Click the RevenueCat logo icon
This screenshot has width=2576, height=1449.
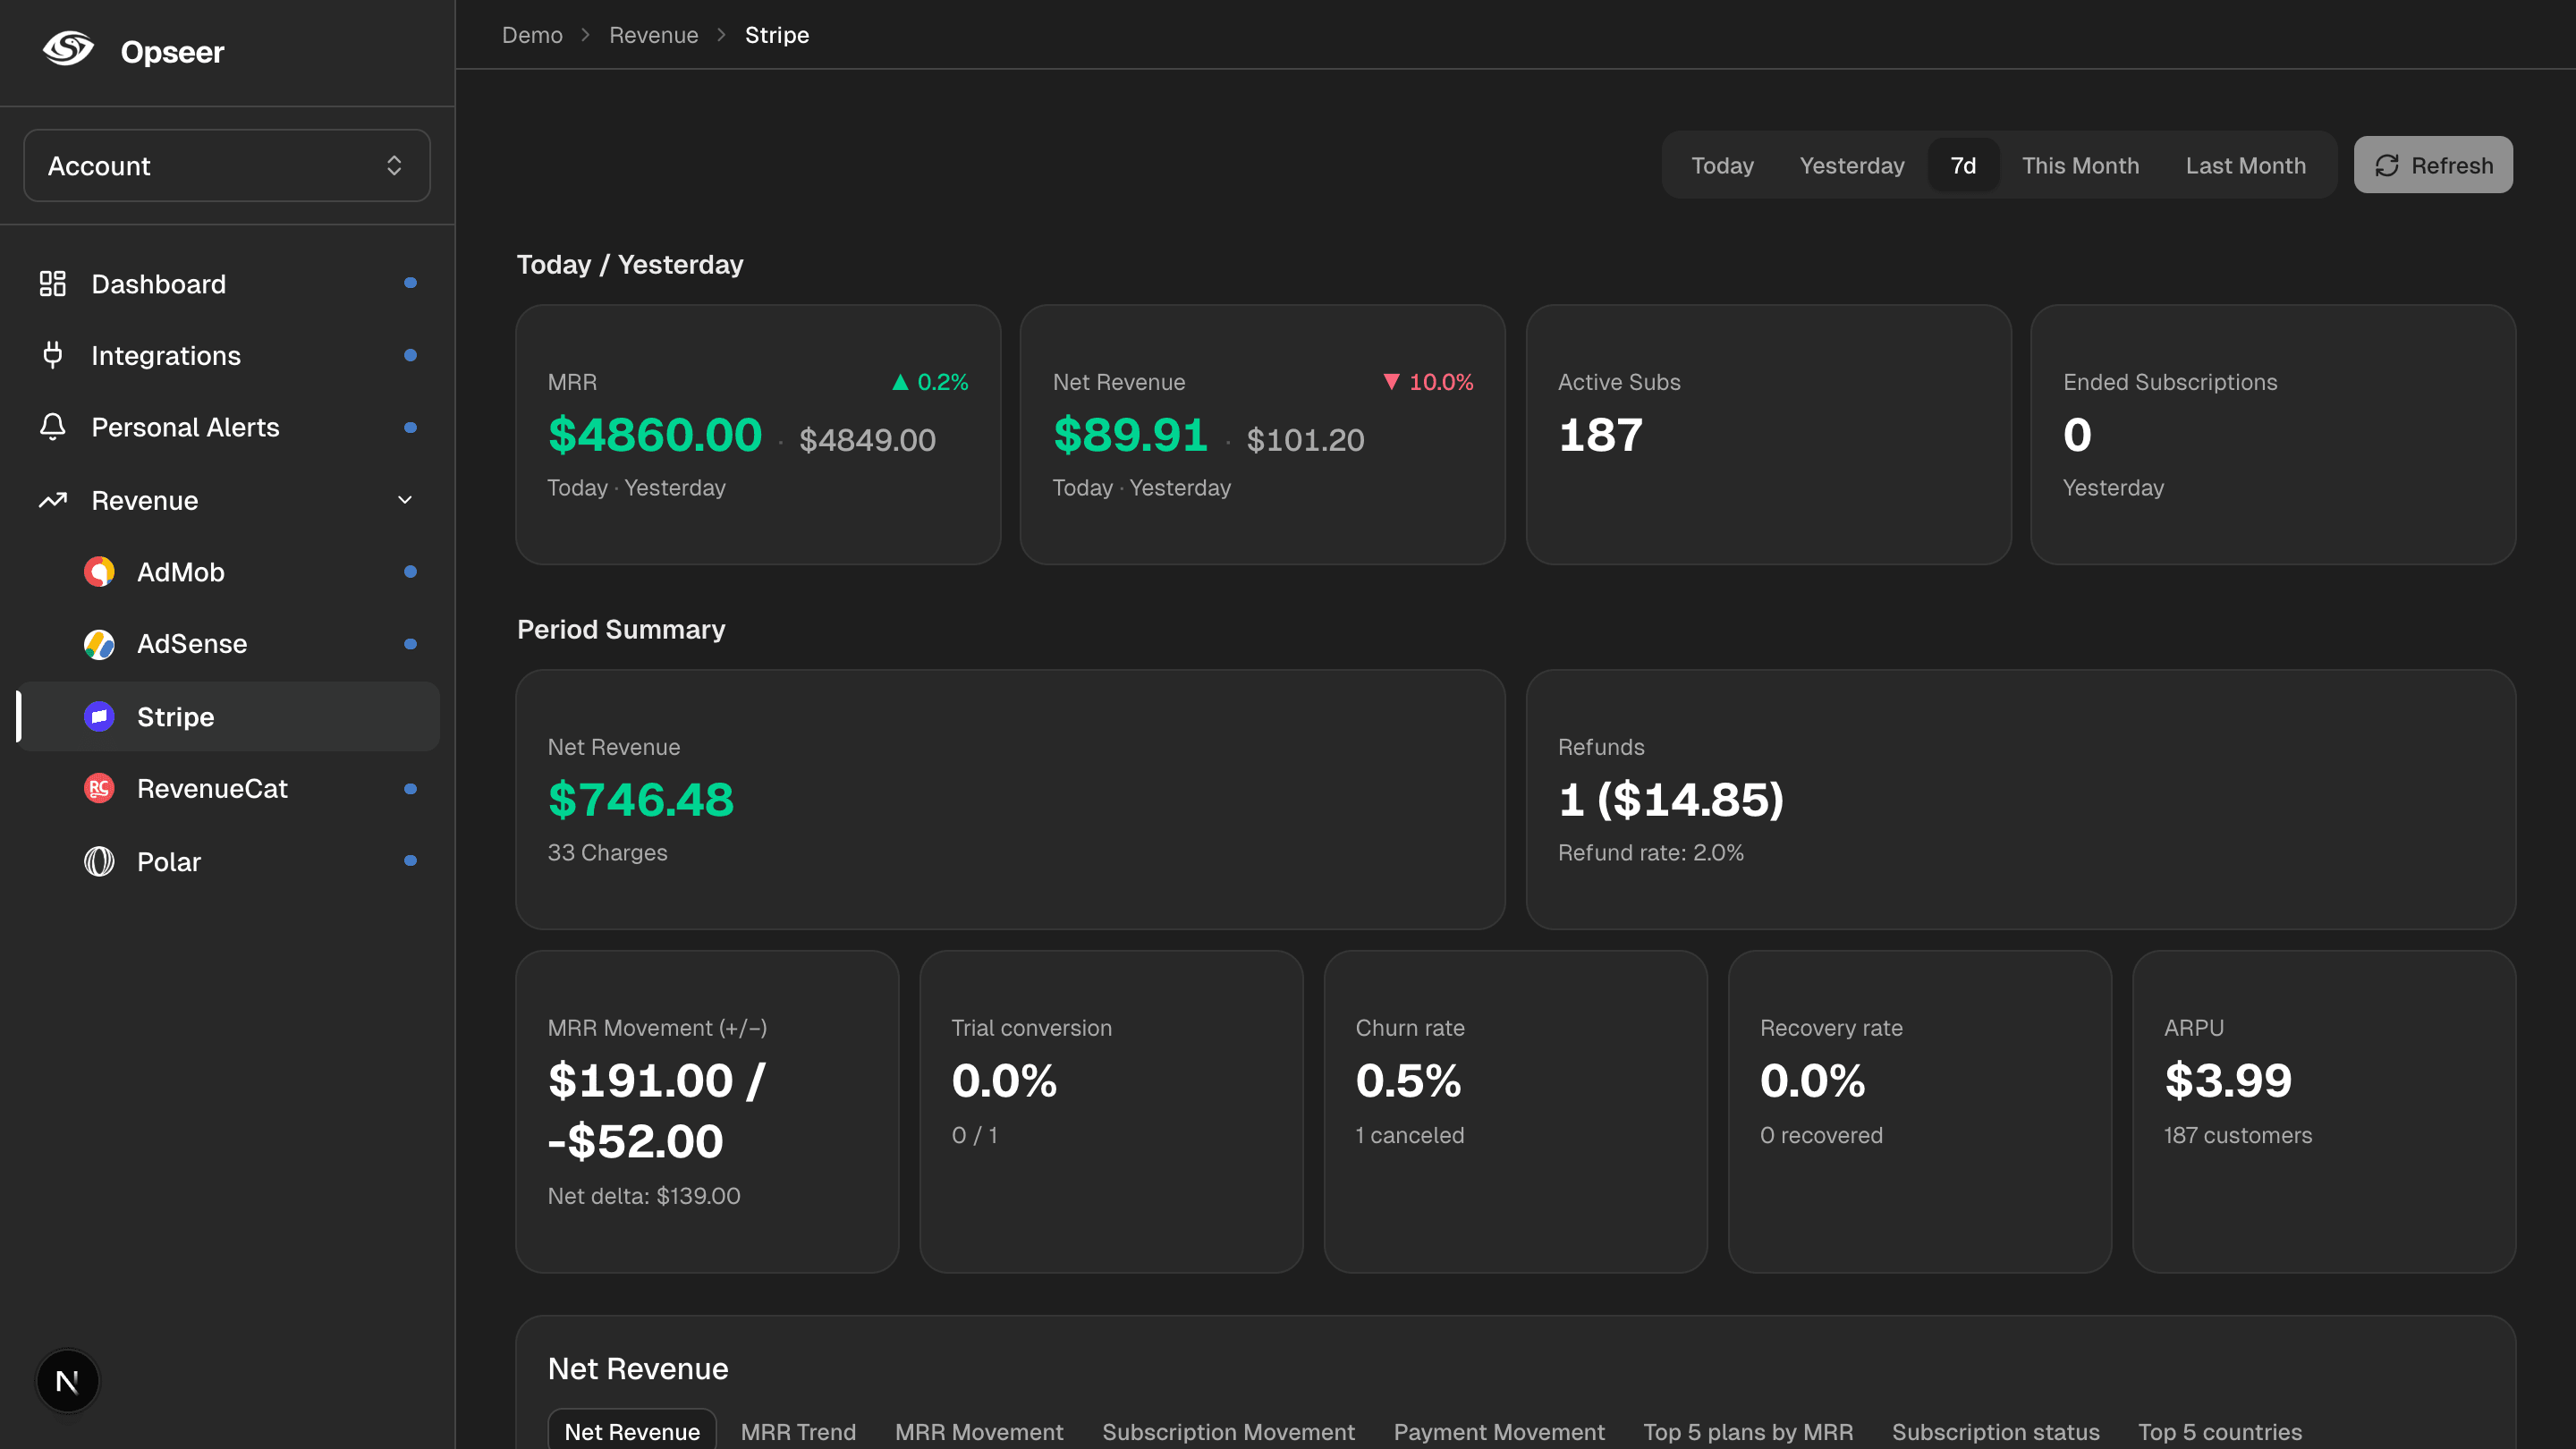tap(99, 789)
